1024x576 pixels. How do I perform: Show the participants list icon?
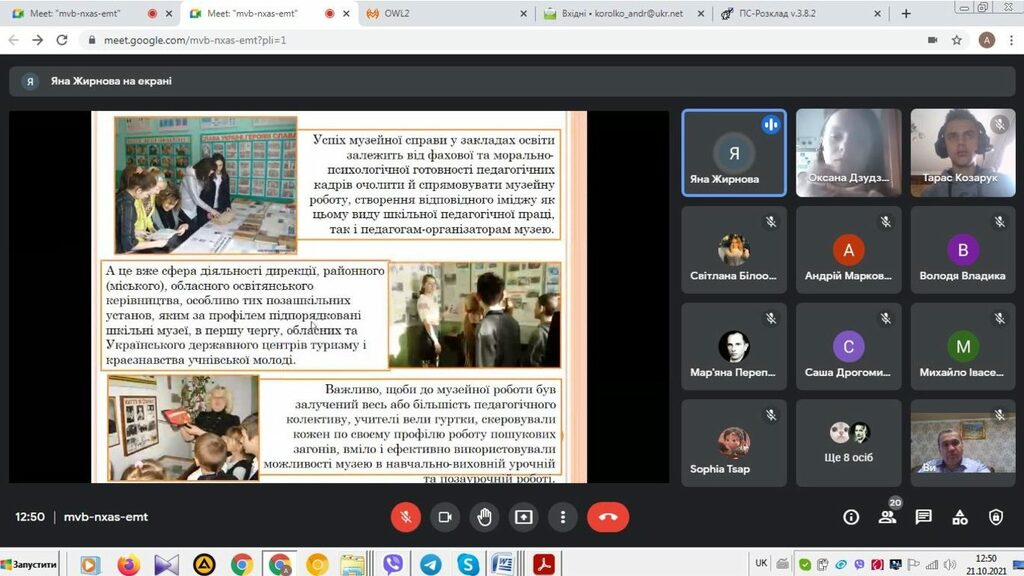pos(887,517)
